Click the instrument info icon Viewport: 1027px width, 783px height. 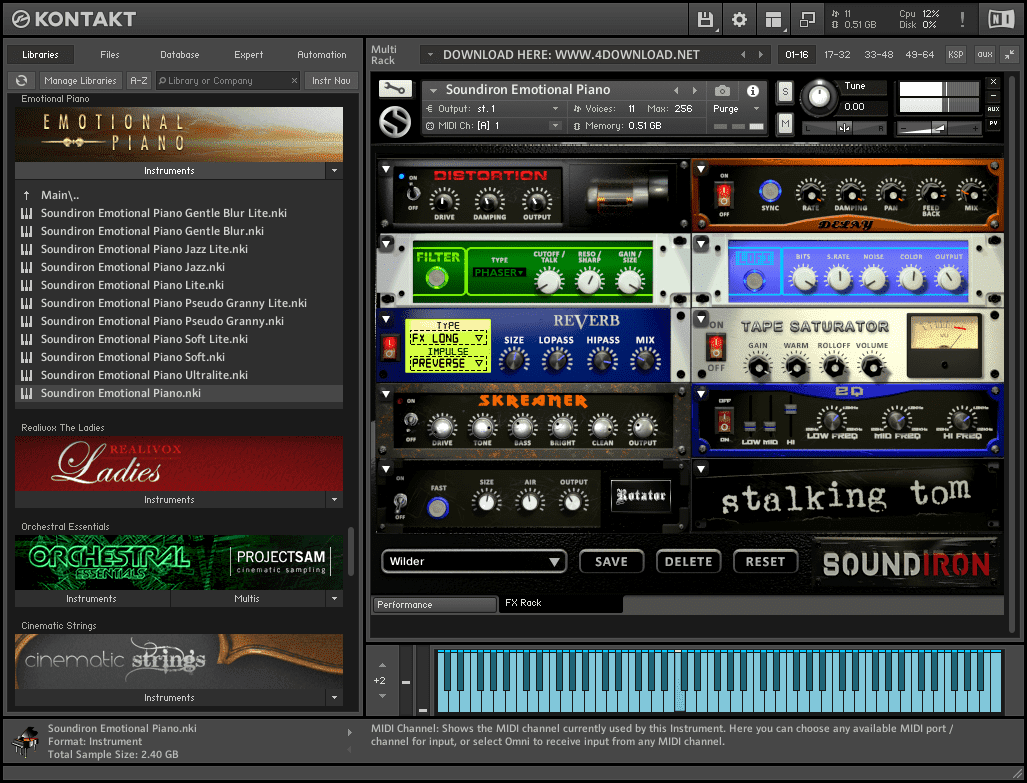point(753,90)
